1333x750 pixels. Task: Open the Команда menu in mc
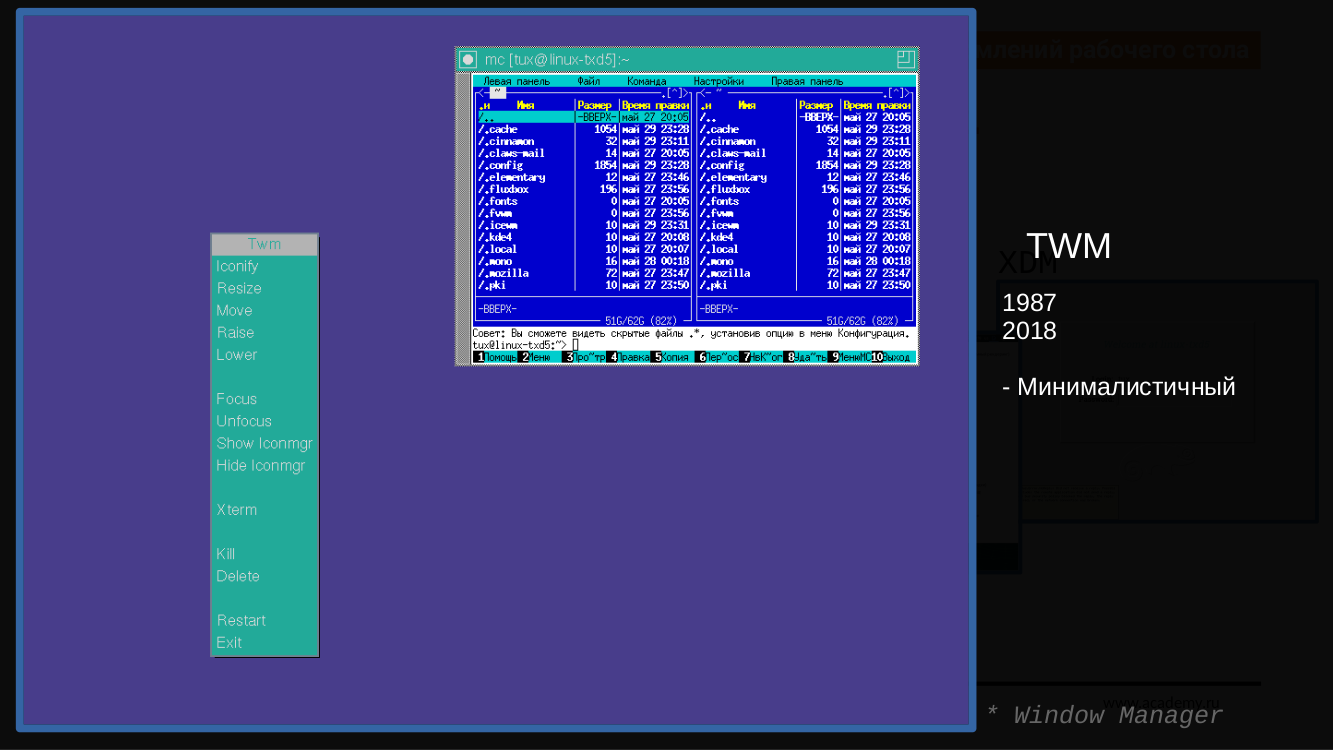point(647,81)
